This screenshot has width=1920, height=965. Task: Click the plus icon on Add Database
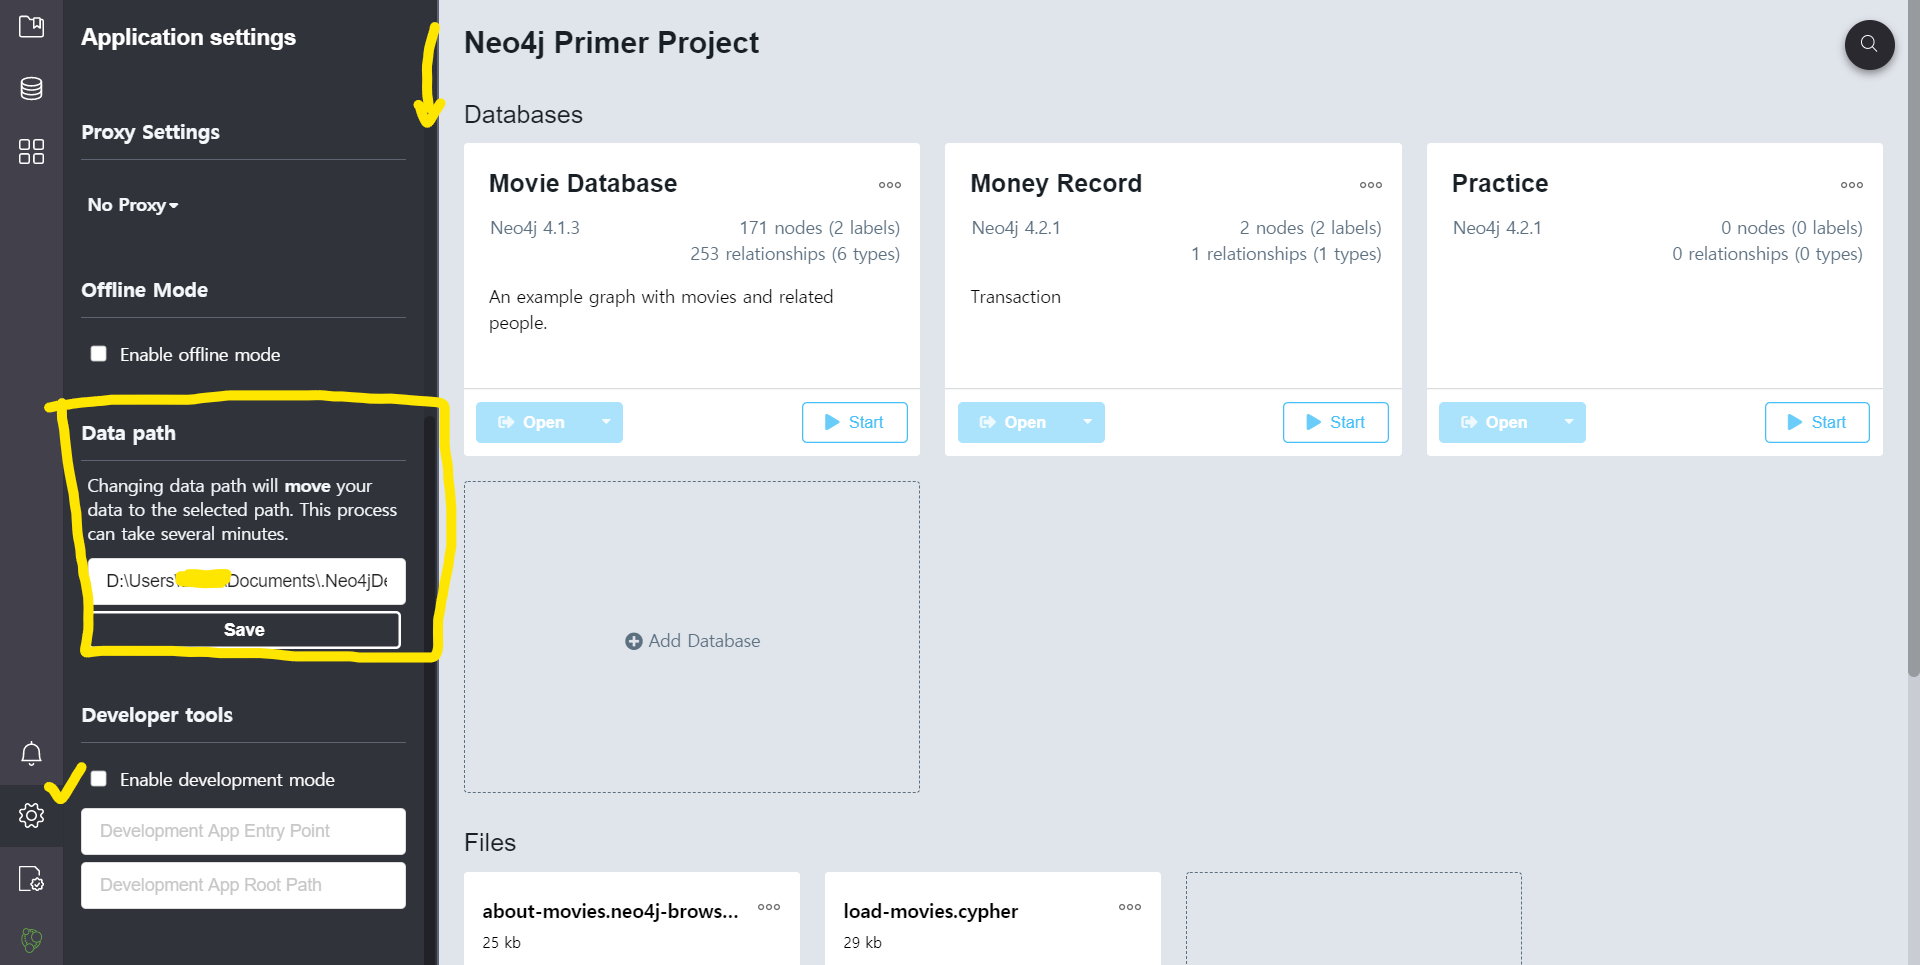click(x=634, y=641)
